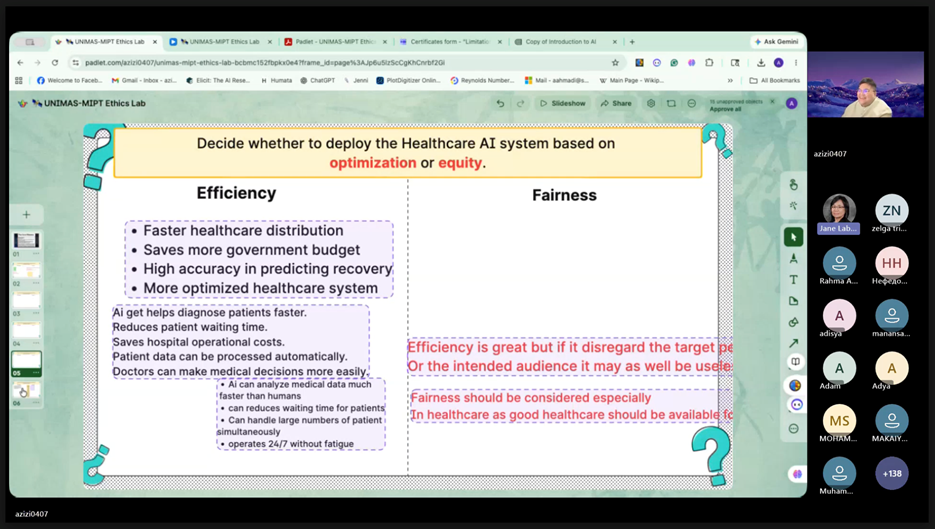Open the colorful globe tool in sidebar

coord(795,385)
